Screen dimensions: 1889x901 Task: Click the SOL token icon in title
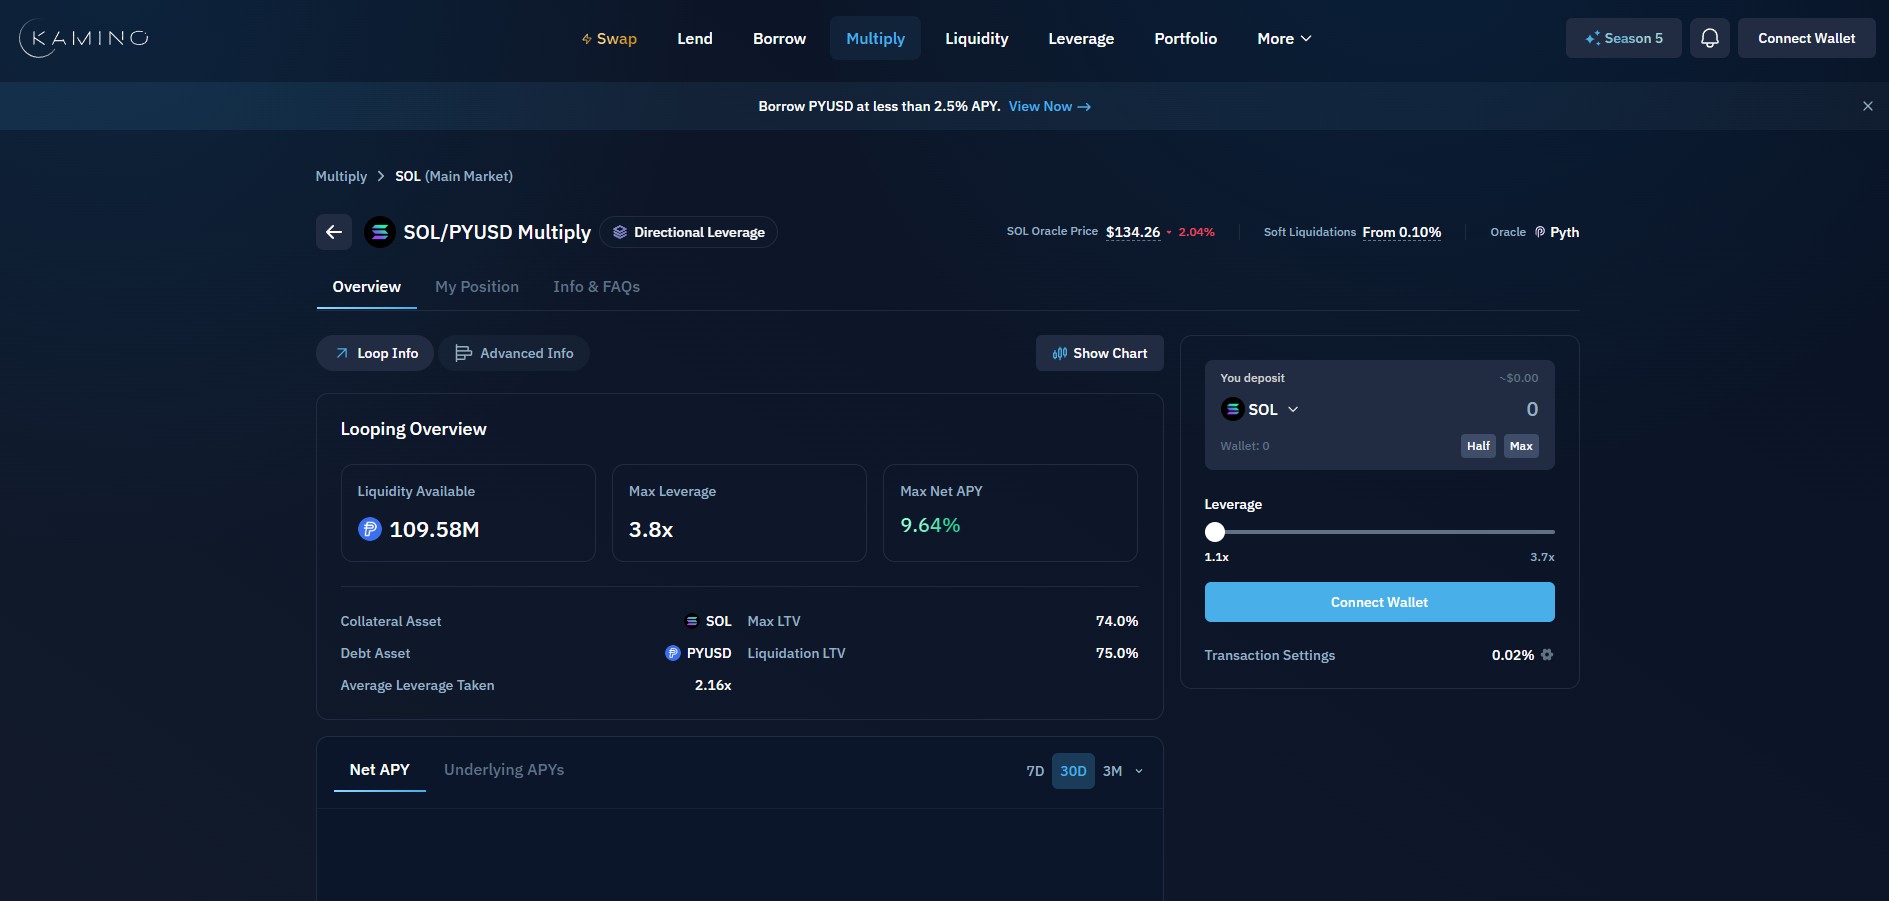pos(379,232)
